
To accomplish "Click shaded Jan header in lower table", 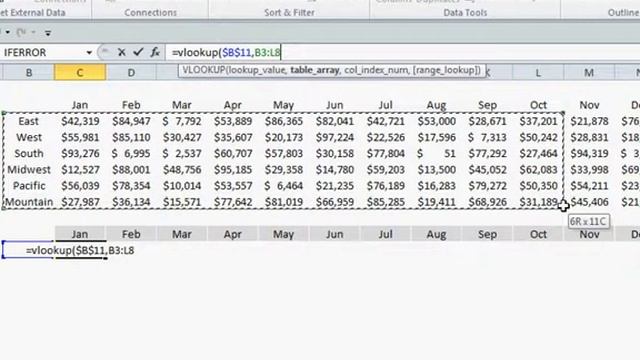I will pos(80,234).
